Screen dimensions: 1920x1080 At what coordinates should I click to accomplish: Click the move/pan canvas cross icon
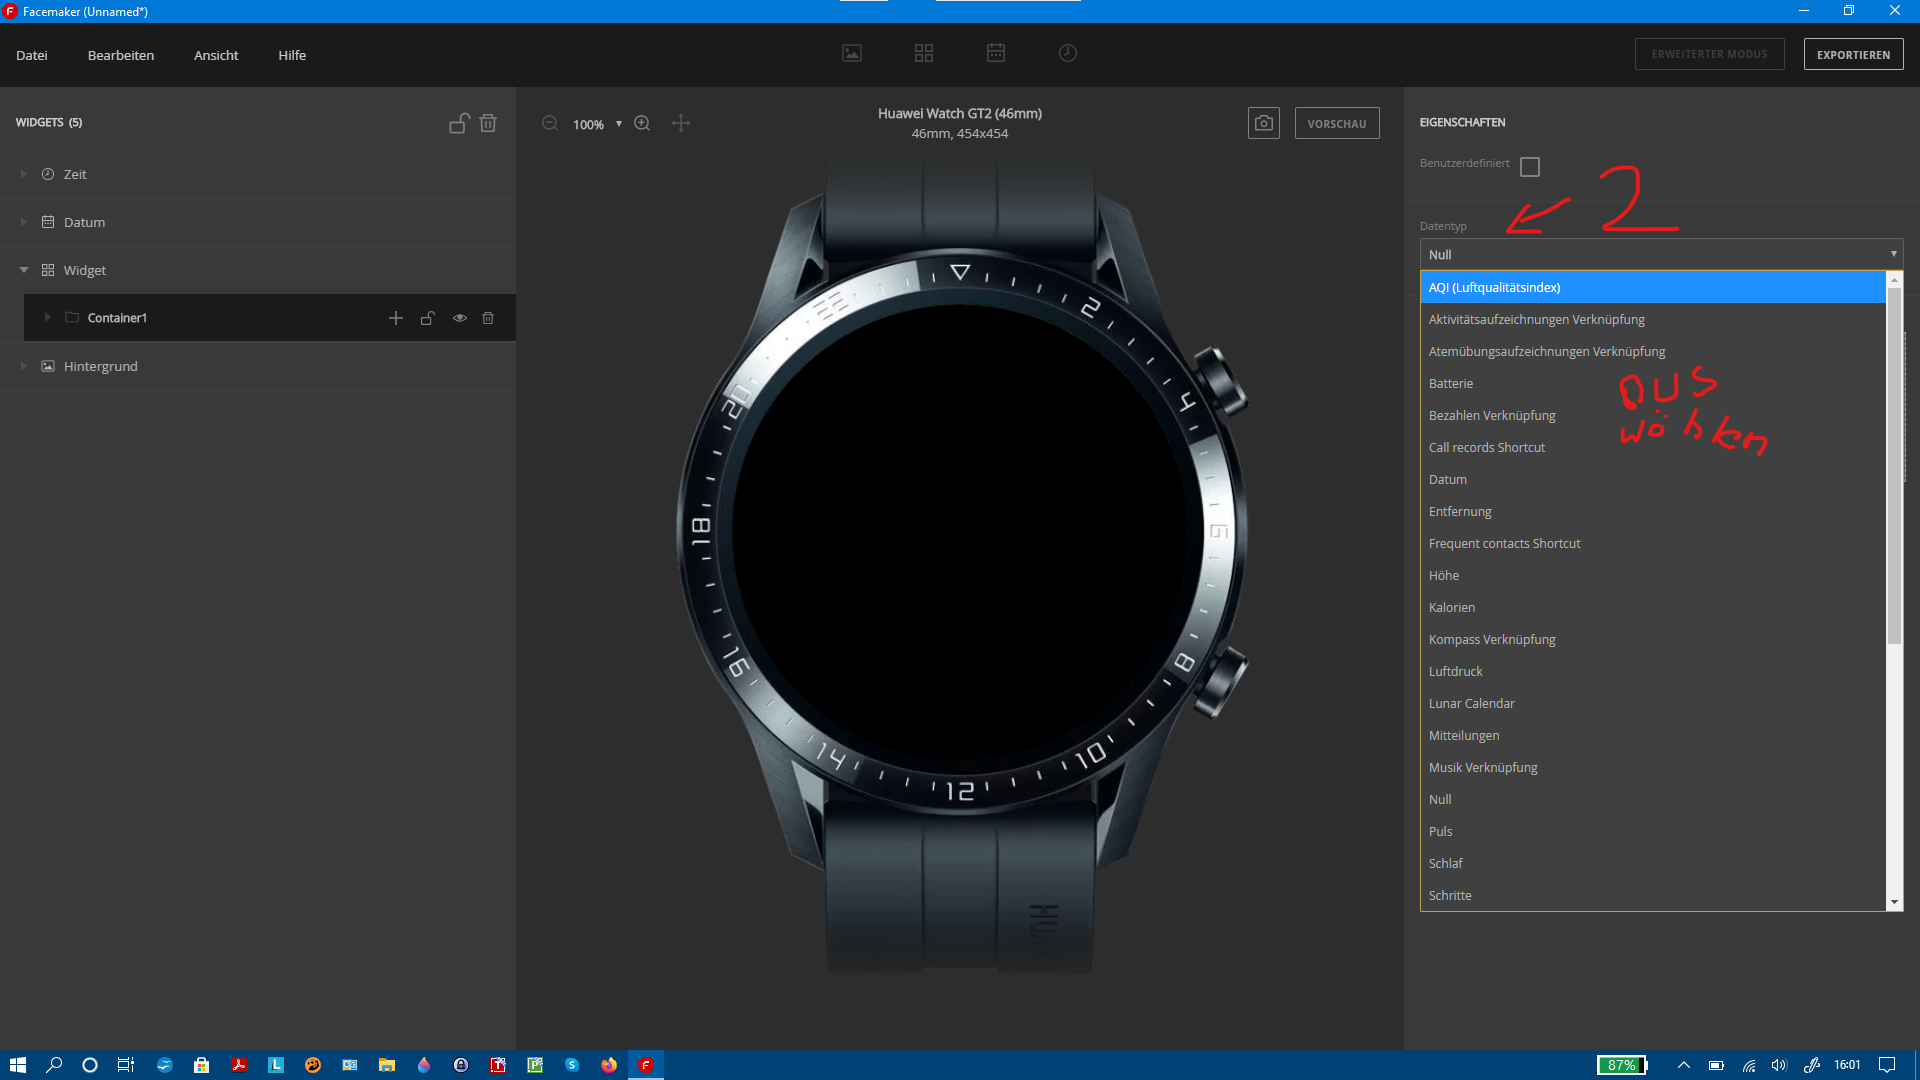point(681,123)
